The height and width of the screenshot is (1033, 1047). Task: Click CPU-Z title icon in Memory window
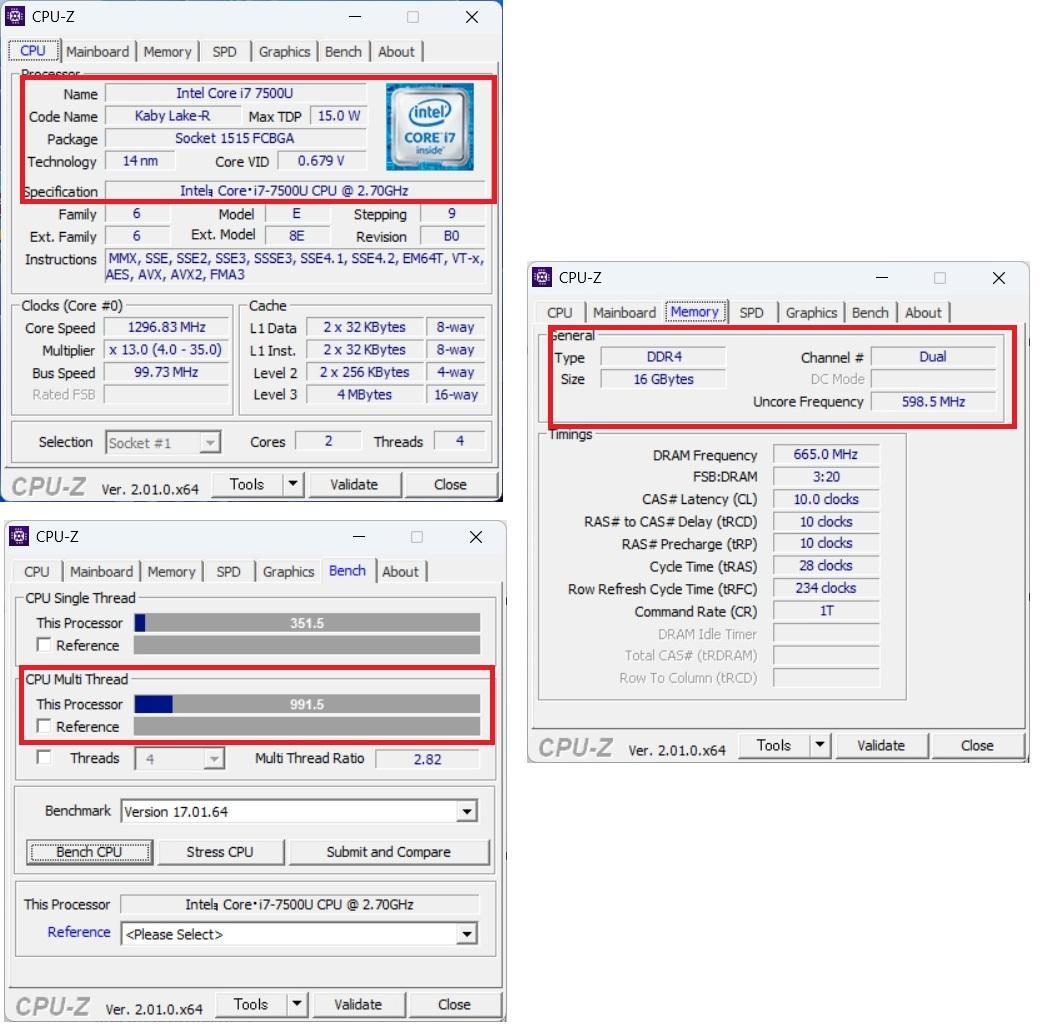coord(542,278)
